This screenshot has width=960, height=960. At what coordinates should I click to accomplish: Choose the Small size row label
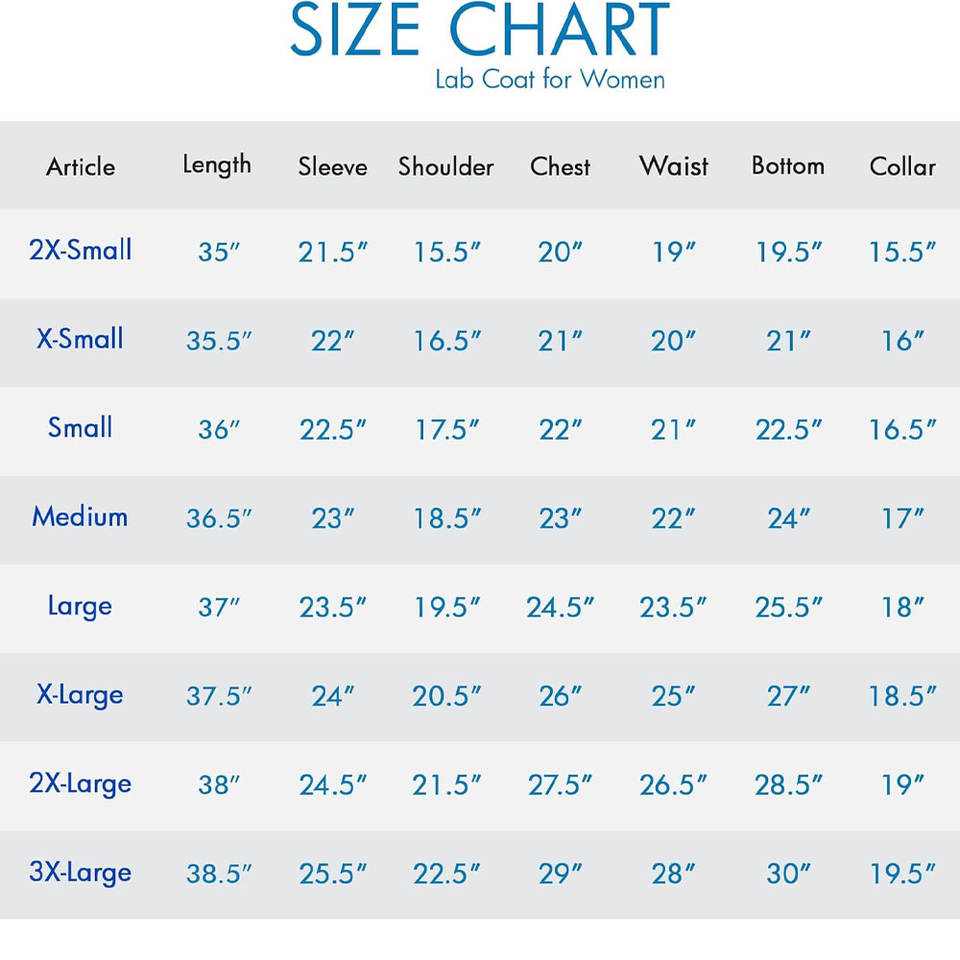pos(80,428)
